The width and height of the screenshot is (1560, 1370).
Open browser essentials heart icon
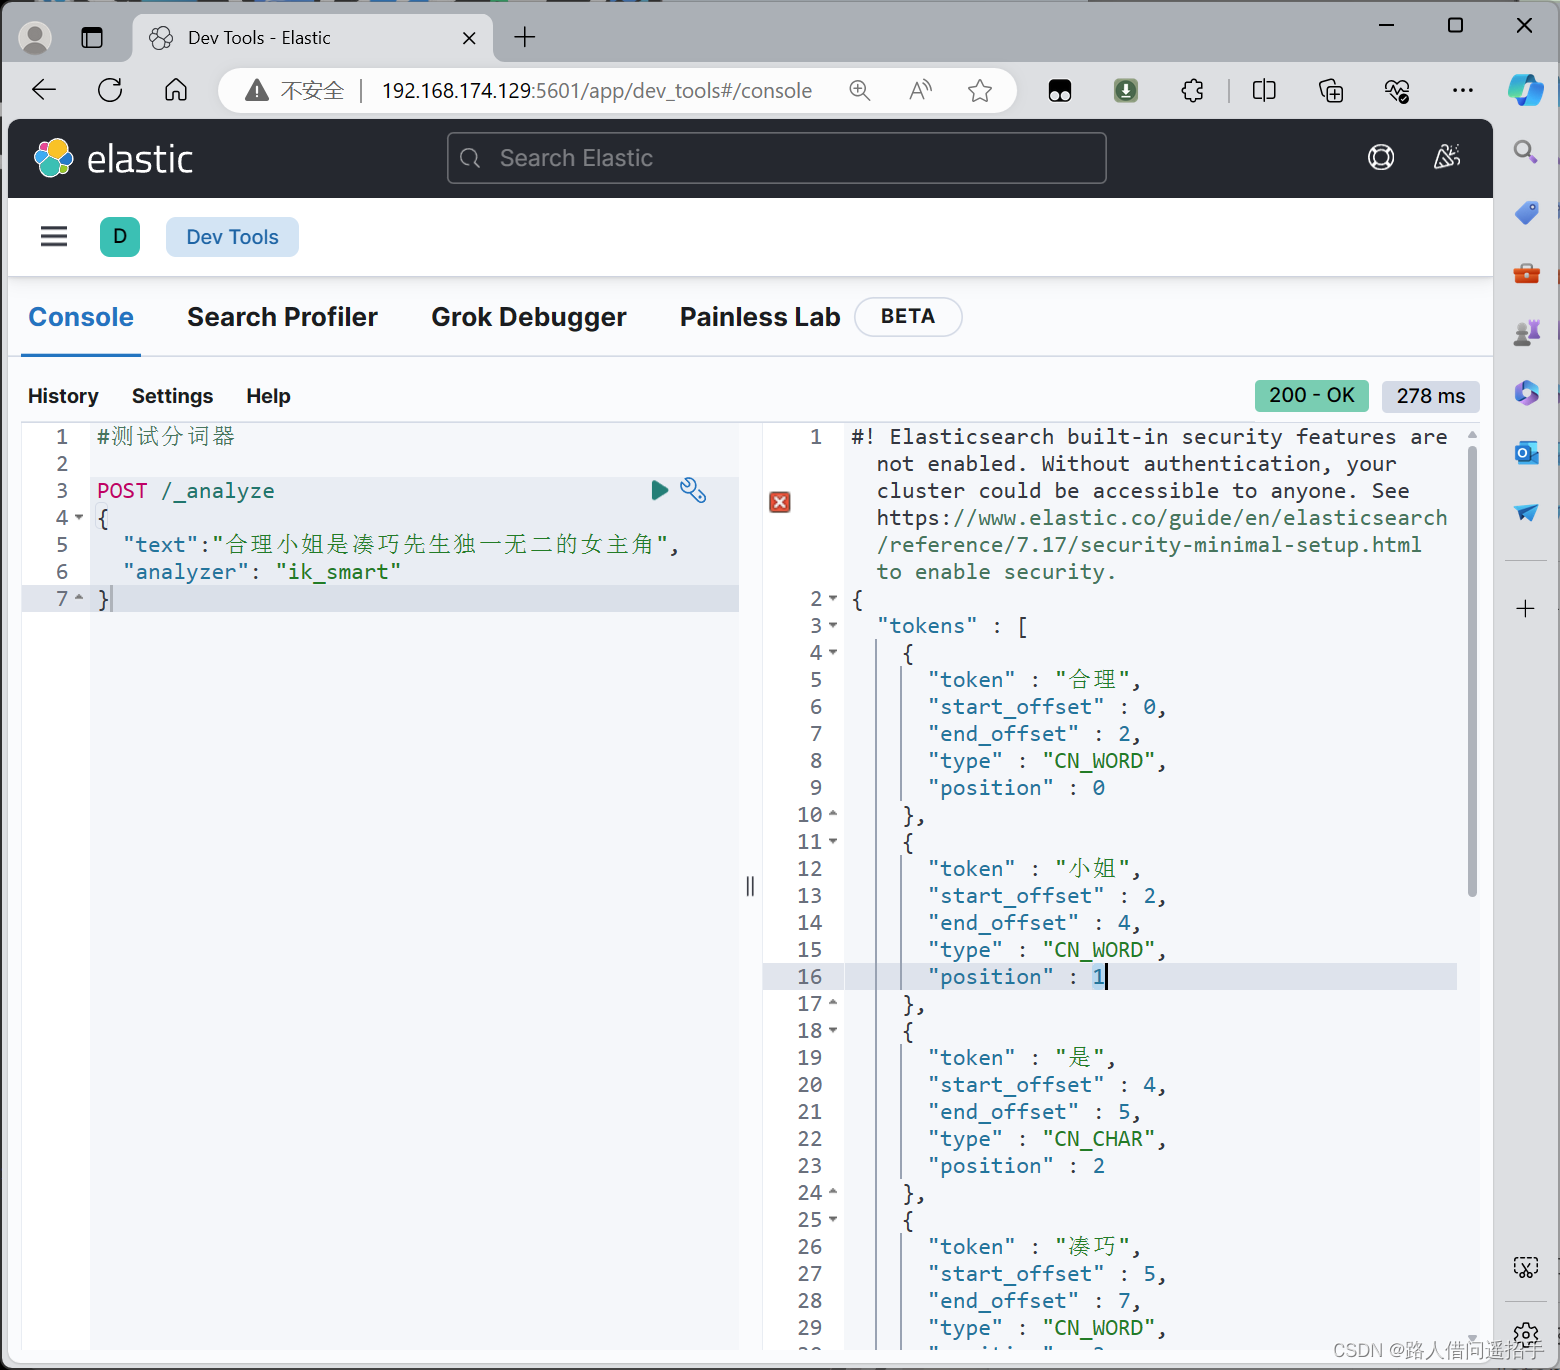1397,91
